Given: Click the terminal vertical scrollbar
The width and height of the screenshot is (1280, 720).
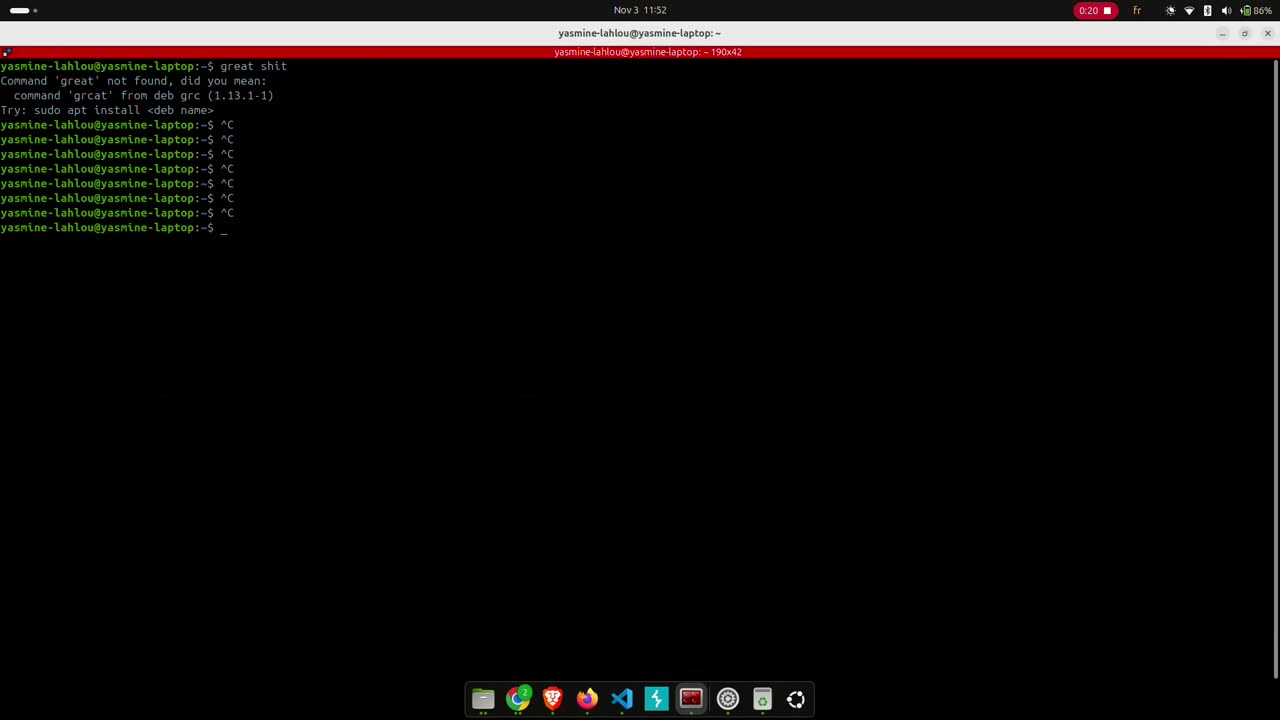Looking at the screenshot, I should tap(1276, 370).
